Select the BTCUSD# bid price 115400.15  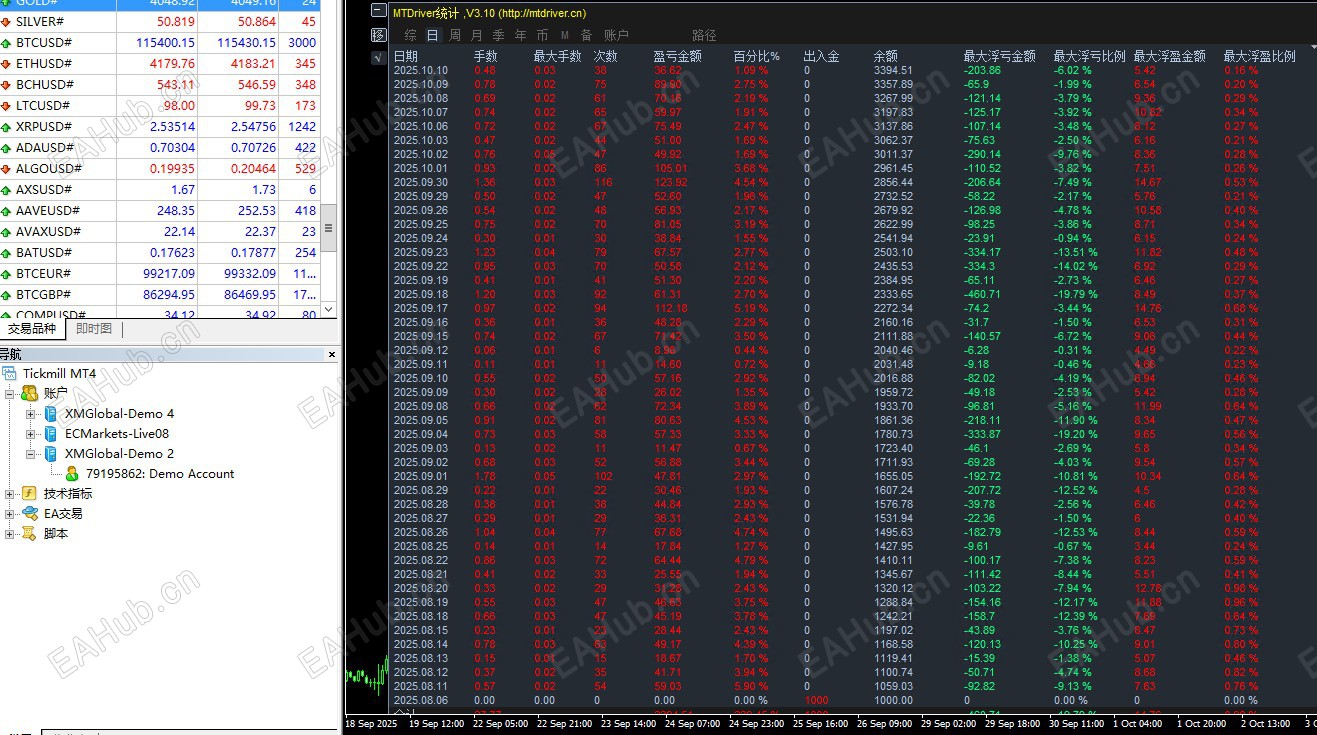click(165, 43)
